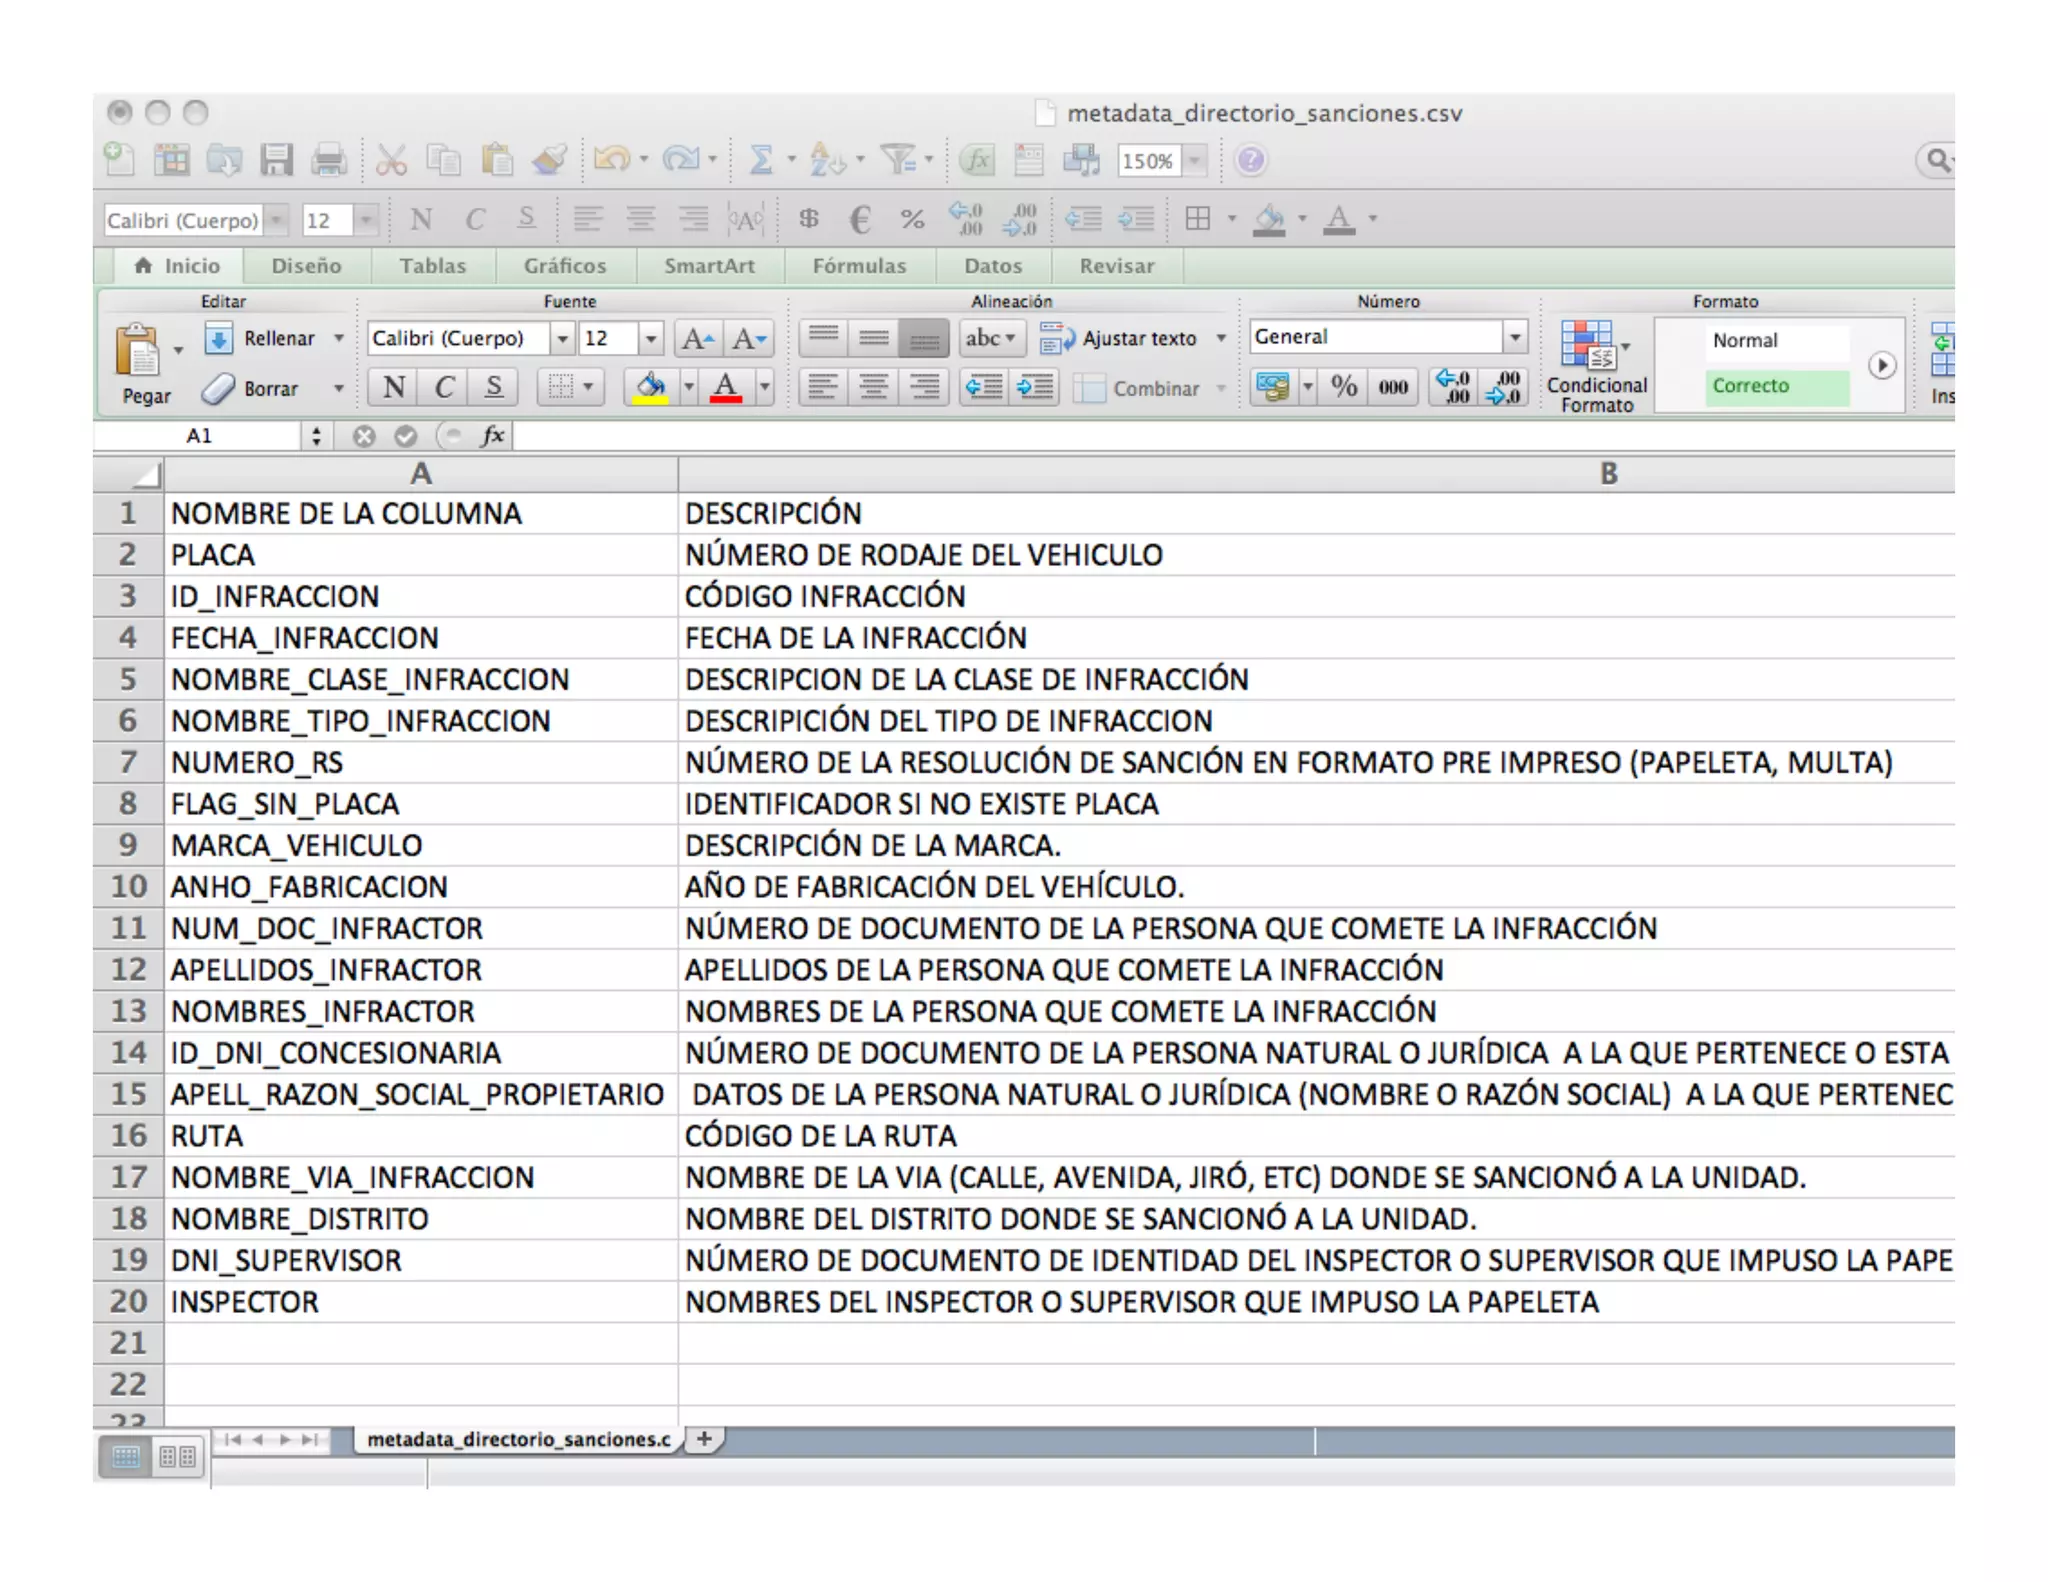
Task: Switch to the Fórmulas tab
Action: [x=859, y=266]
